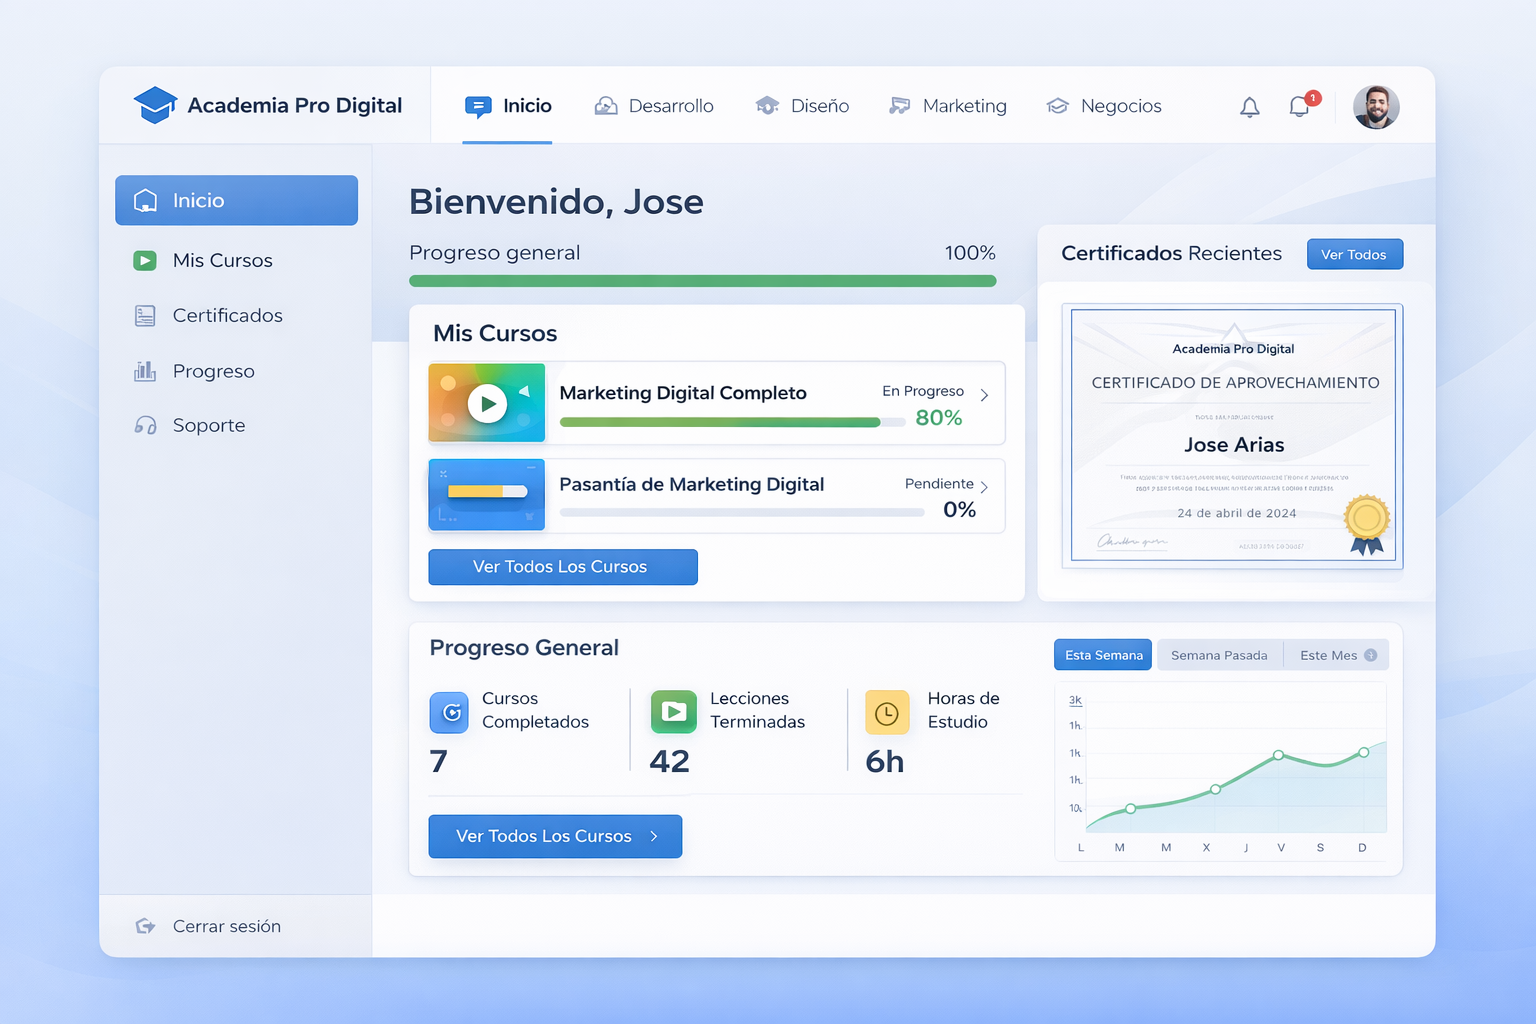Viewport: 1536px width, 1024px height.
Task: Select the Semana Pasada toggle option
Action: 1219,654
